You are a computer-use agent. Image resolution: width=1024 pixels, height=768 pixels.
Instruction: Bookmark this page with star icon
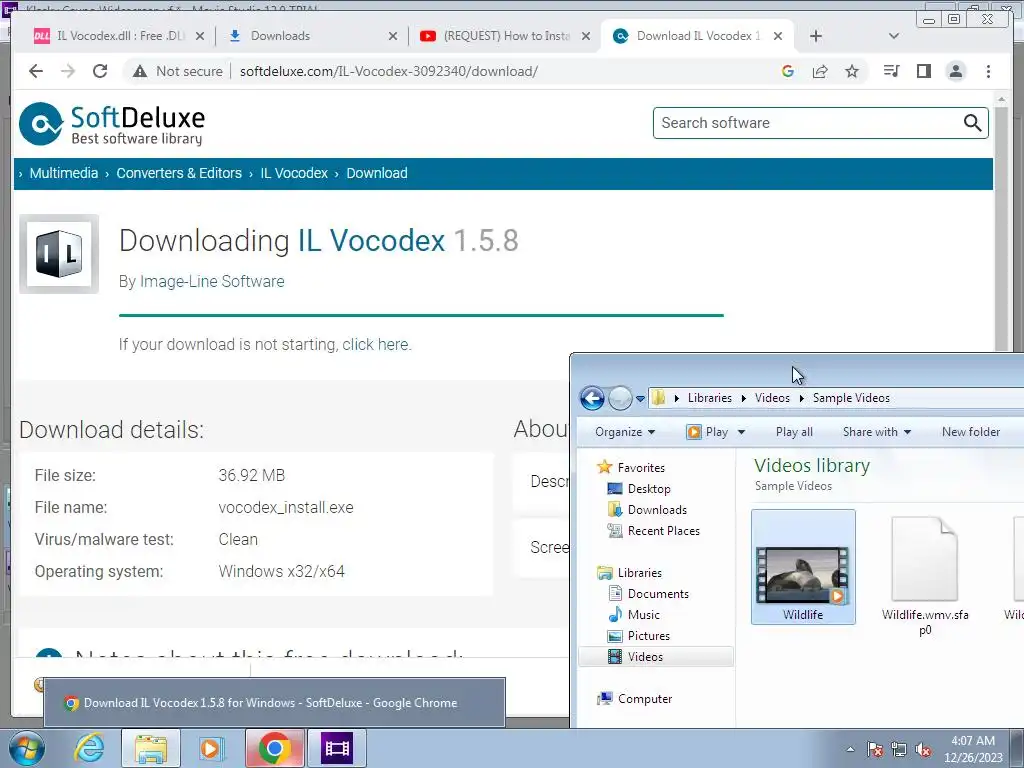852,71
